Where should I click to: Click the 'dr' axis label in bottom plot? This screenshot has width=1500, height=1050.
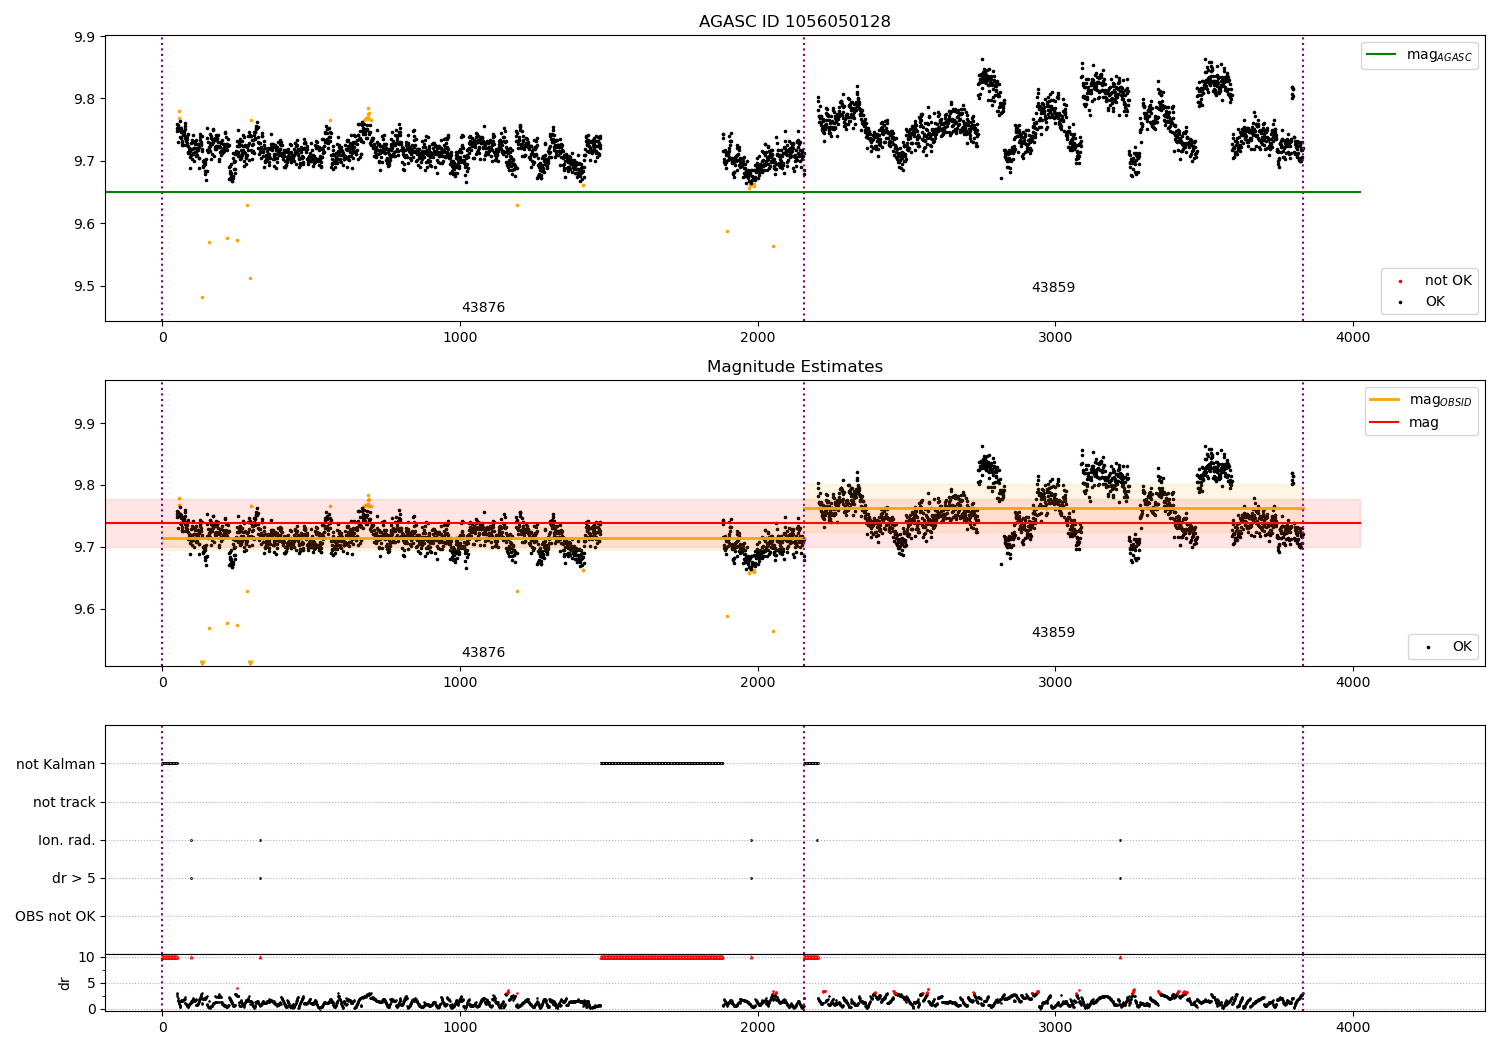coord(65,983)
